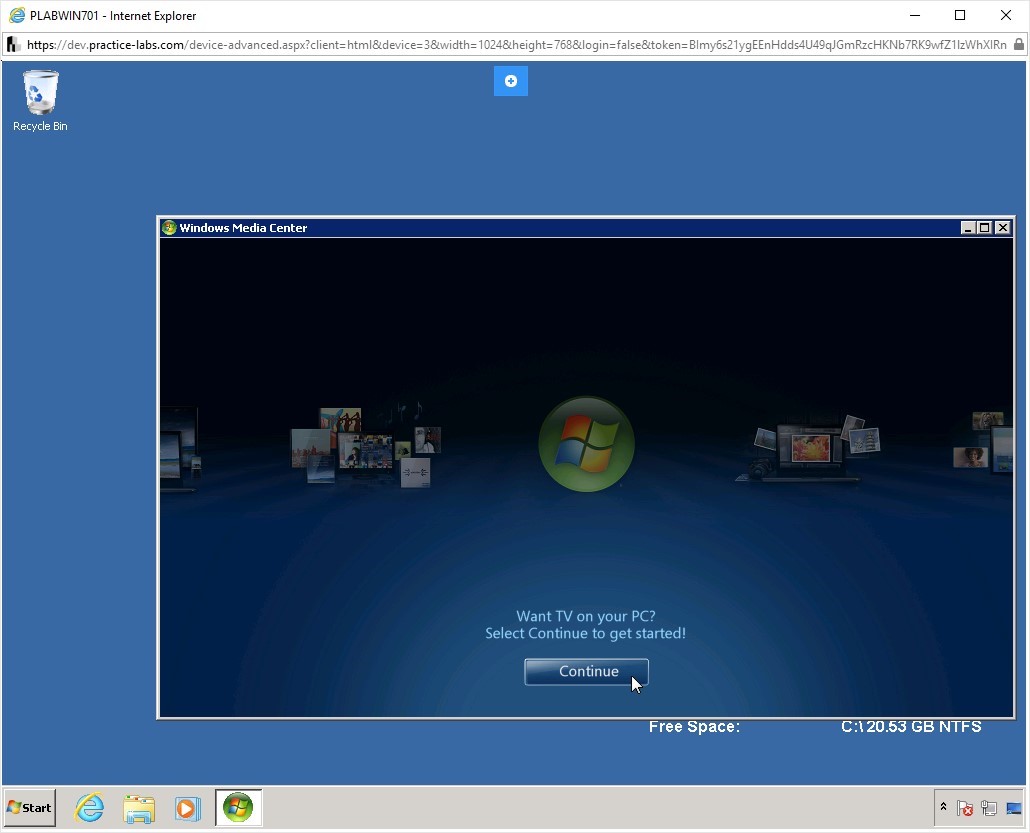Image resolution: width=1030 pixels, height=833 pixels.
Task: Click the network connection tray icon
Action: click(x=989, y=807)
